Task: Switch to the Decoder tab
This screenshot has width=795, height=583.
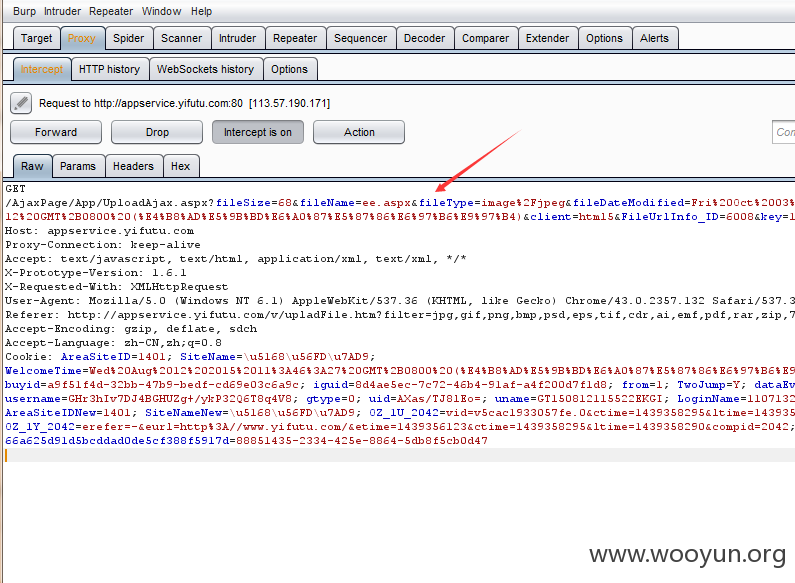Action: pos(424,39)
